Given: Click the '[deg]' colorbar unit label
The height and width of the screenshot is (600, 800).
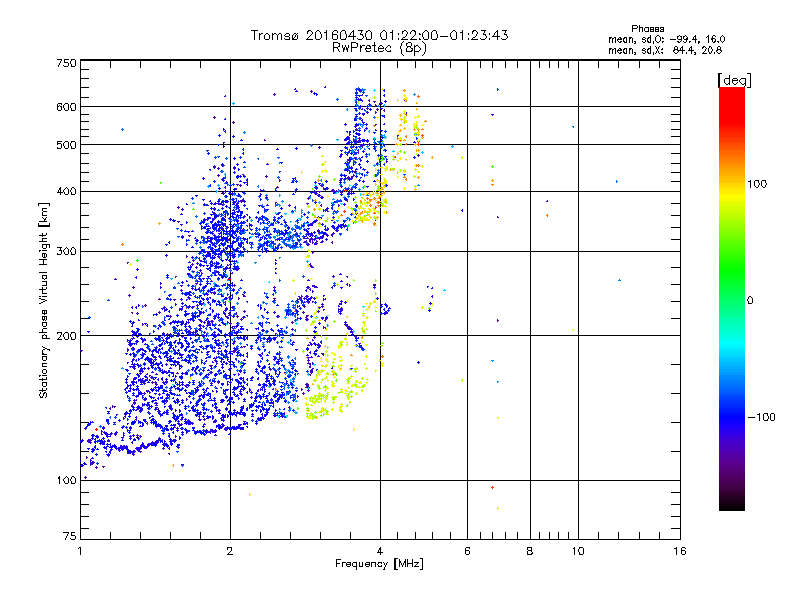Looking at the screenshot, I should [x=734, y=80].
